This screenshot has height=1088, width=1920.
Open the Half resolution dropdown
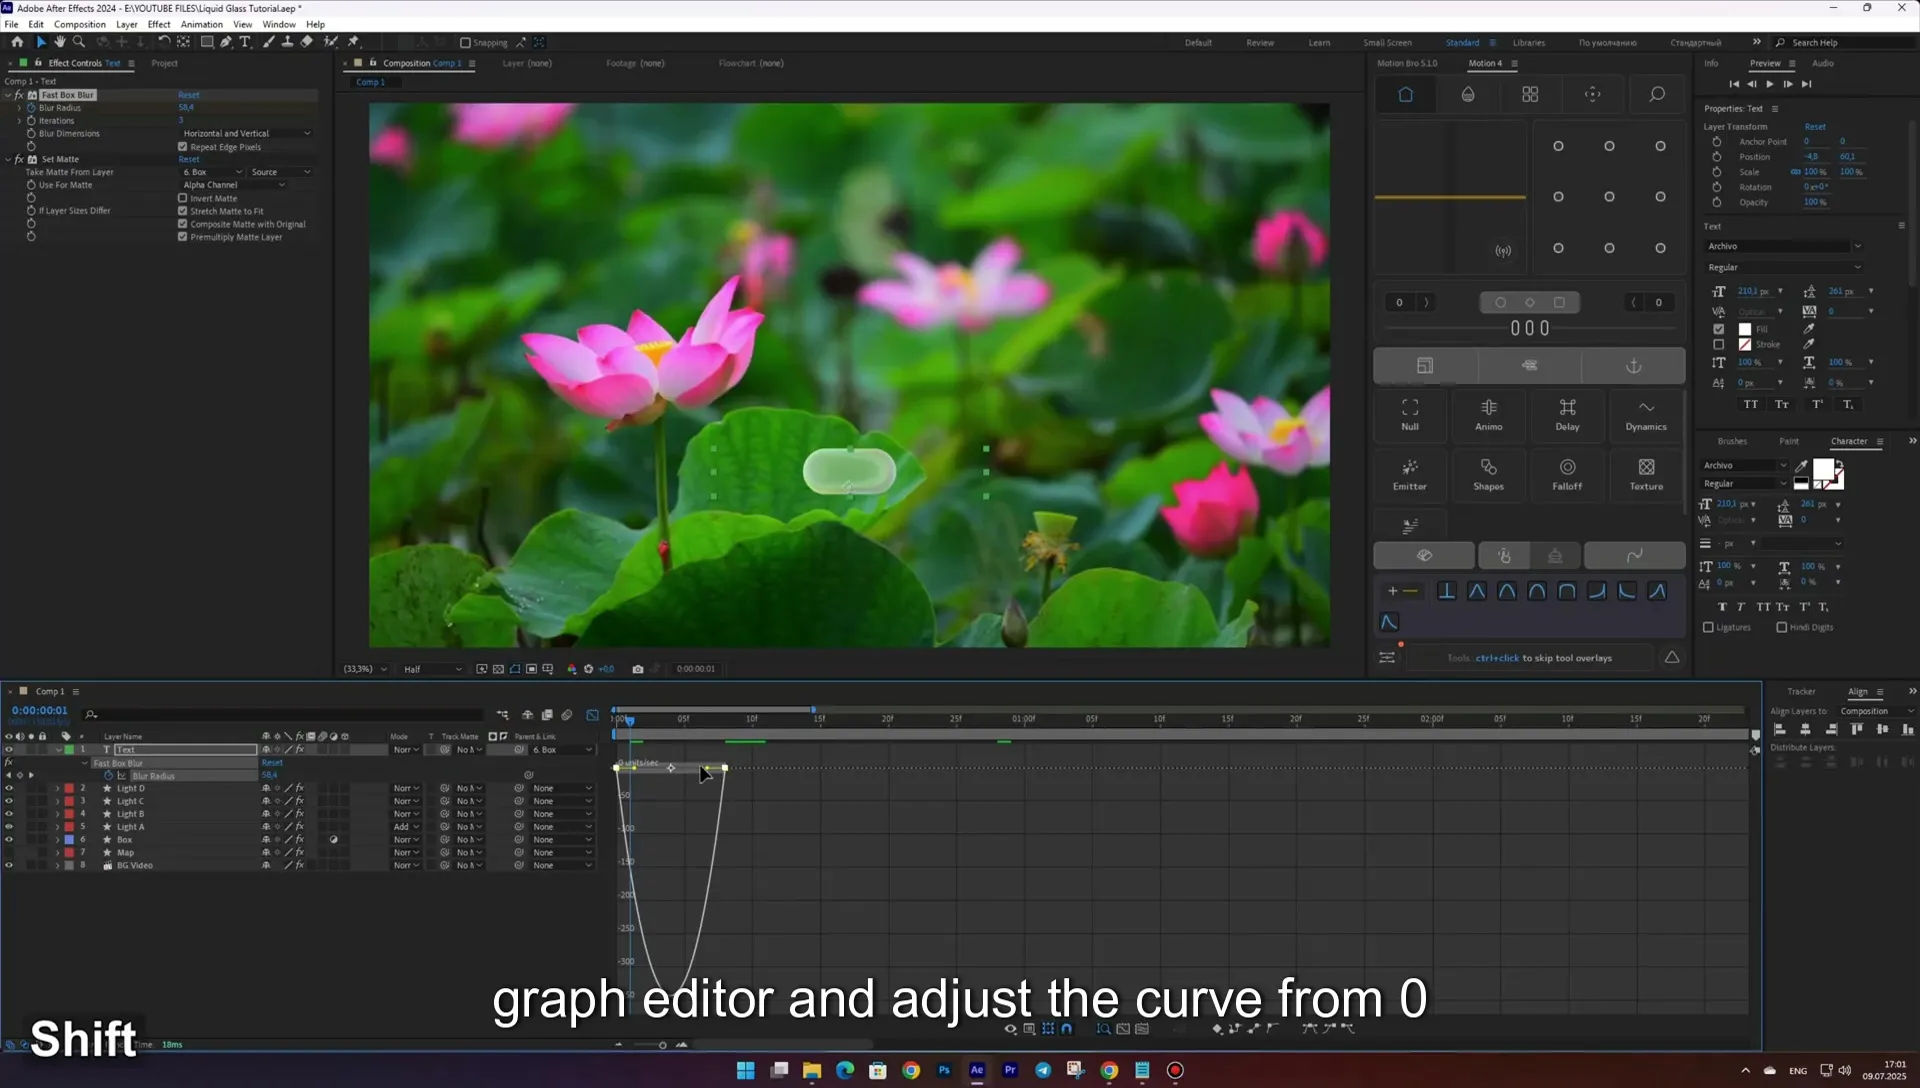pyautogui.click(x=432, y=669)
